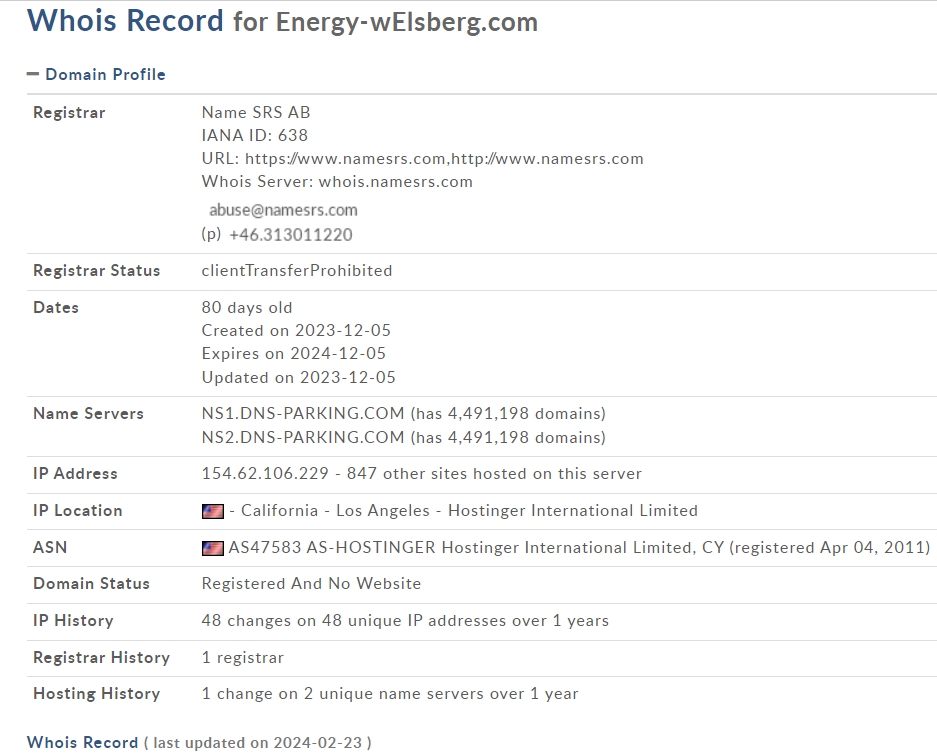Click the phone number +46.313011220

[x=291, y=235]
